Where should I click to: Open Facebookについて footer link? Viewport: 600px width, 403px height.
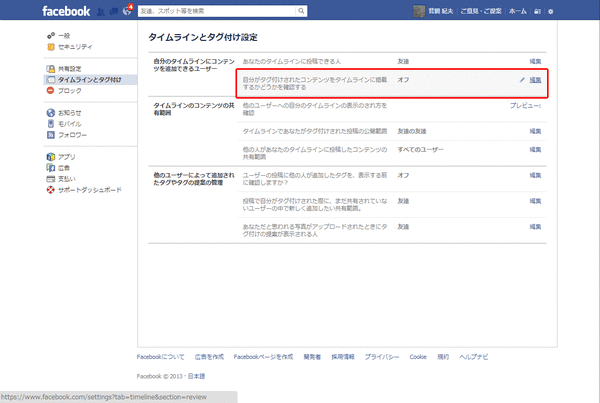pos(160,357)
